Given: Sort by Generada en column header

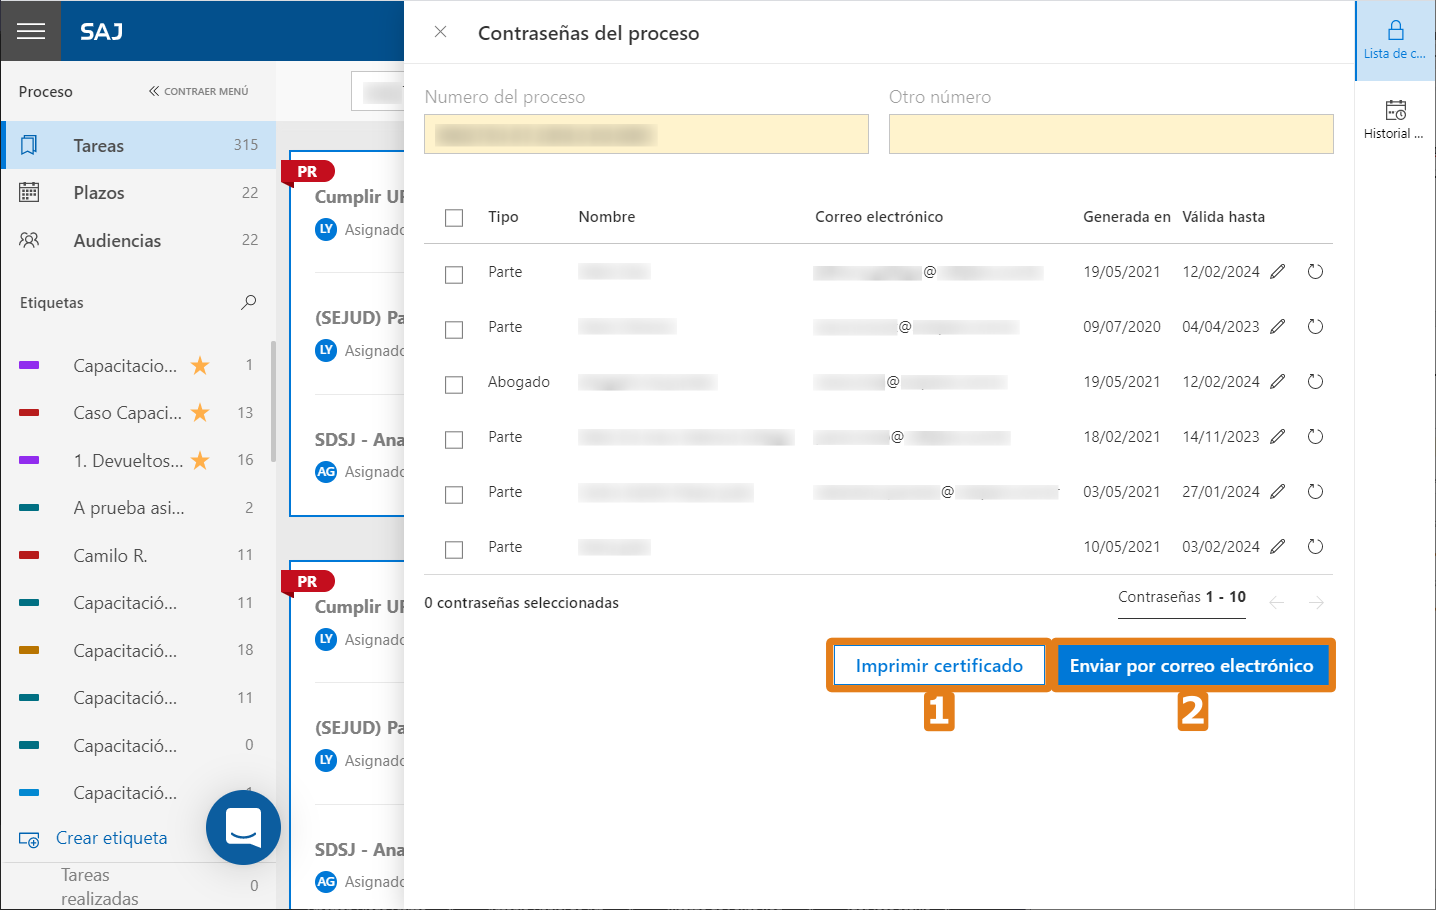Looking at the screenshot, I should click(1127, 217).
